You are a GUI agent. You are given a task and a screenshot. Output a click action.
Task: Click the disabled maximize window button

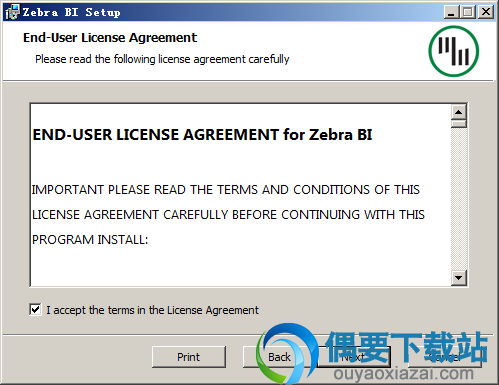pyautogui.click(x=468, y=12)
